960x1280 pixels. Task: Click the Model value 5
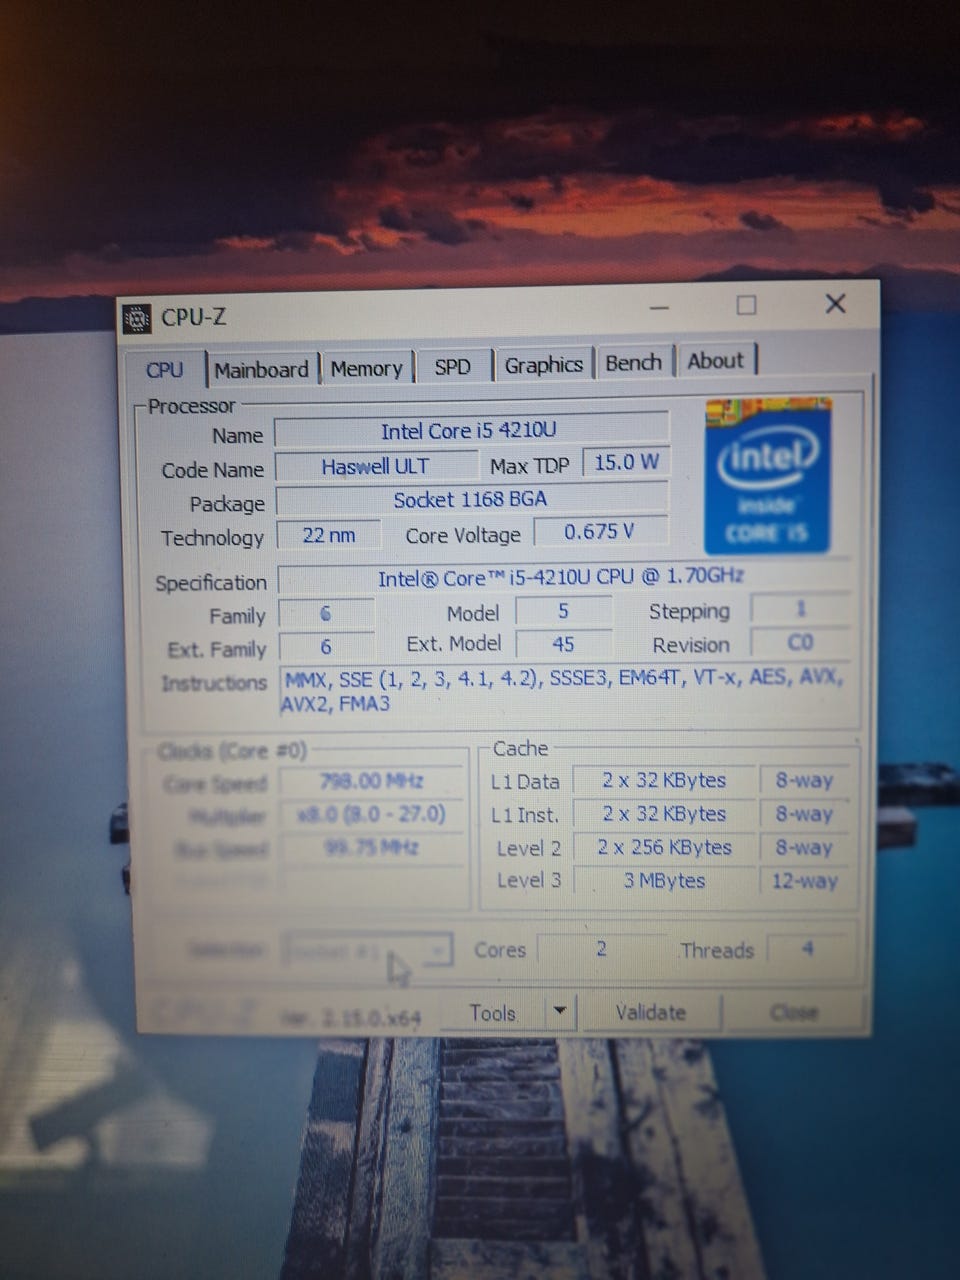pyautogui.click(x=563, y=611)
